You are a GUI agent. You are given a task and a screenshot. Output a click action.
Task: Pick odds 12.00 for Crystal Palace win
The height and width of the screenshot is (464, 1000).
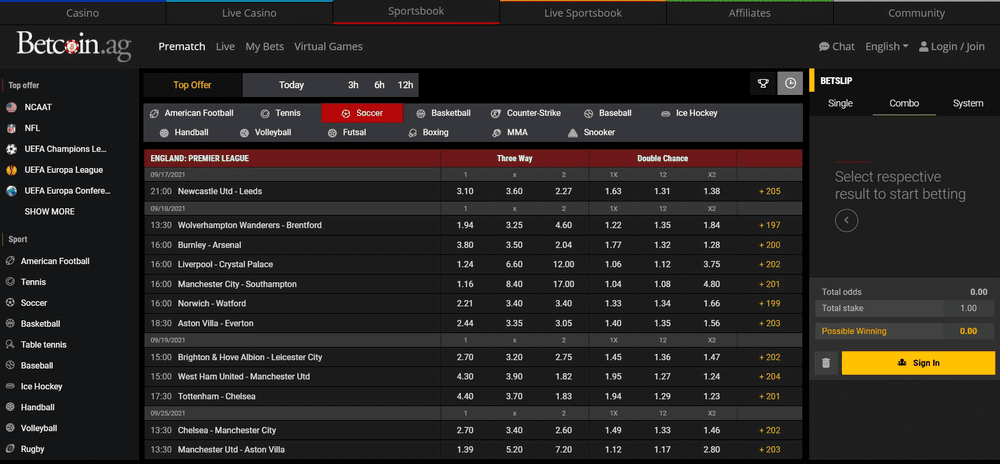click(x=564, y=265)
